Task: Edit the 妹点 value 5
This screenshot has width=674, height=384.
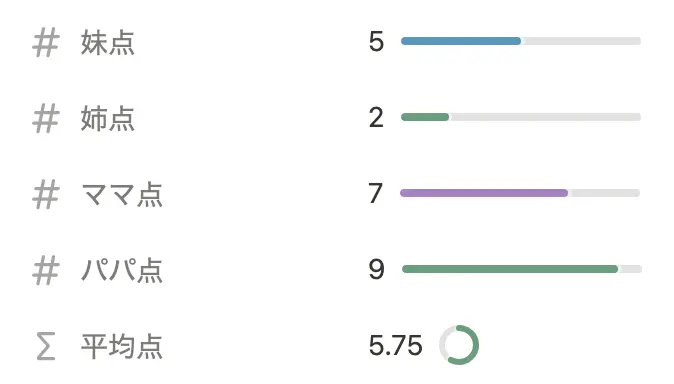Action: [376, 42]
